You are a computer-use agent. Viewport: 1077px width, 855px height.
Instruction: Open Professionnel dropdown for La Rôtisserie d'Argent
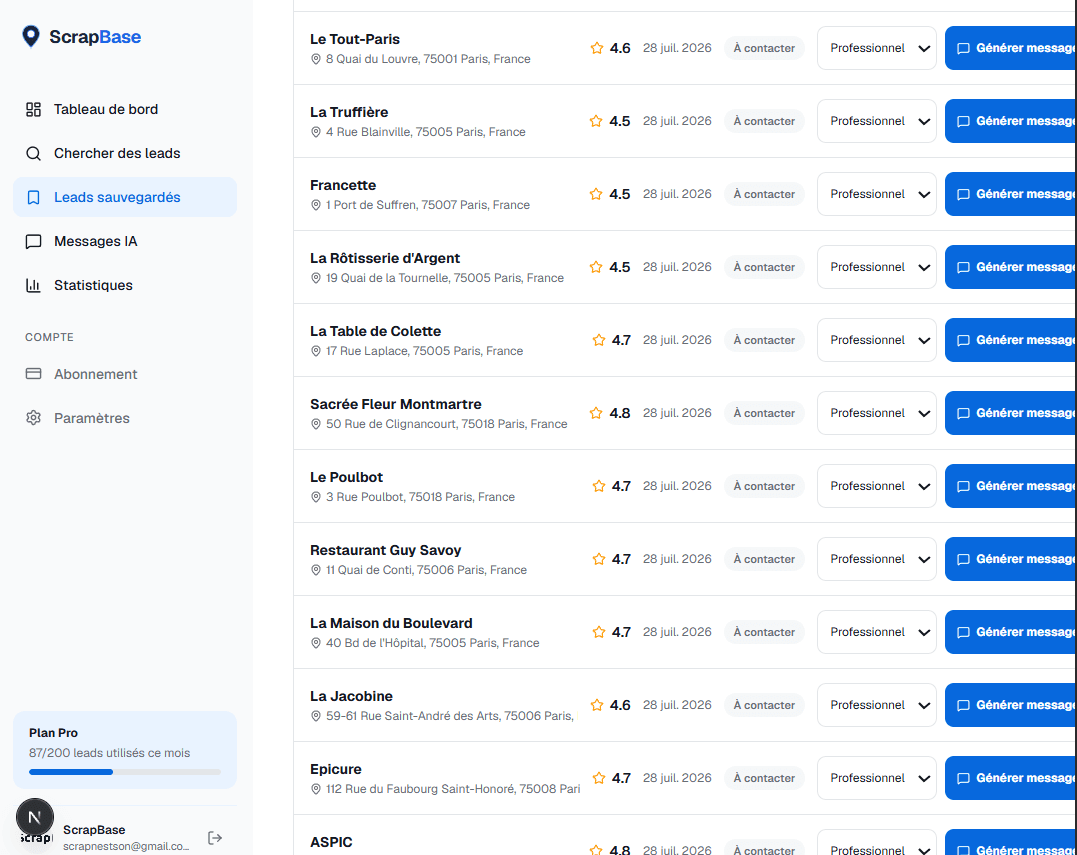[x=876, y=267]
